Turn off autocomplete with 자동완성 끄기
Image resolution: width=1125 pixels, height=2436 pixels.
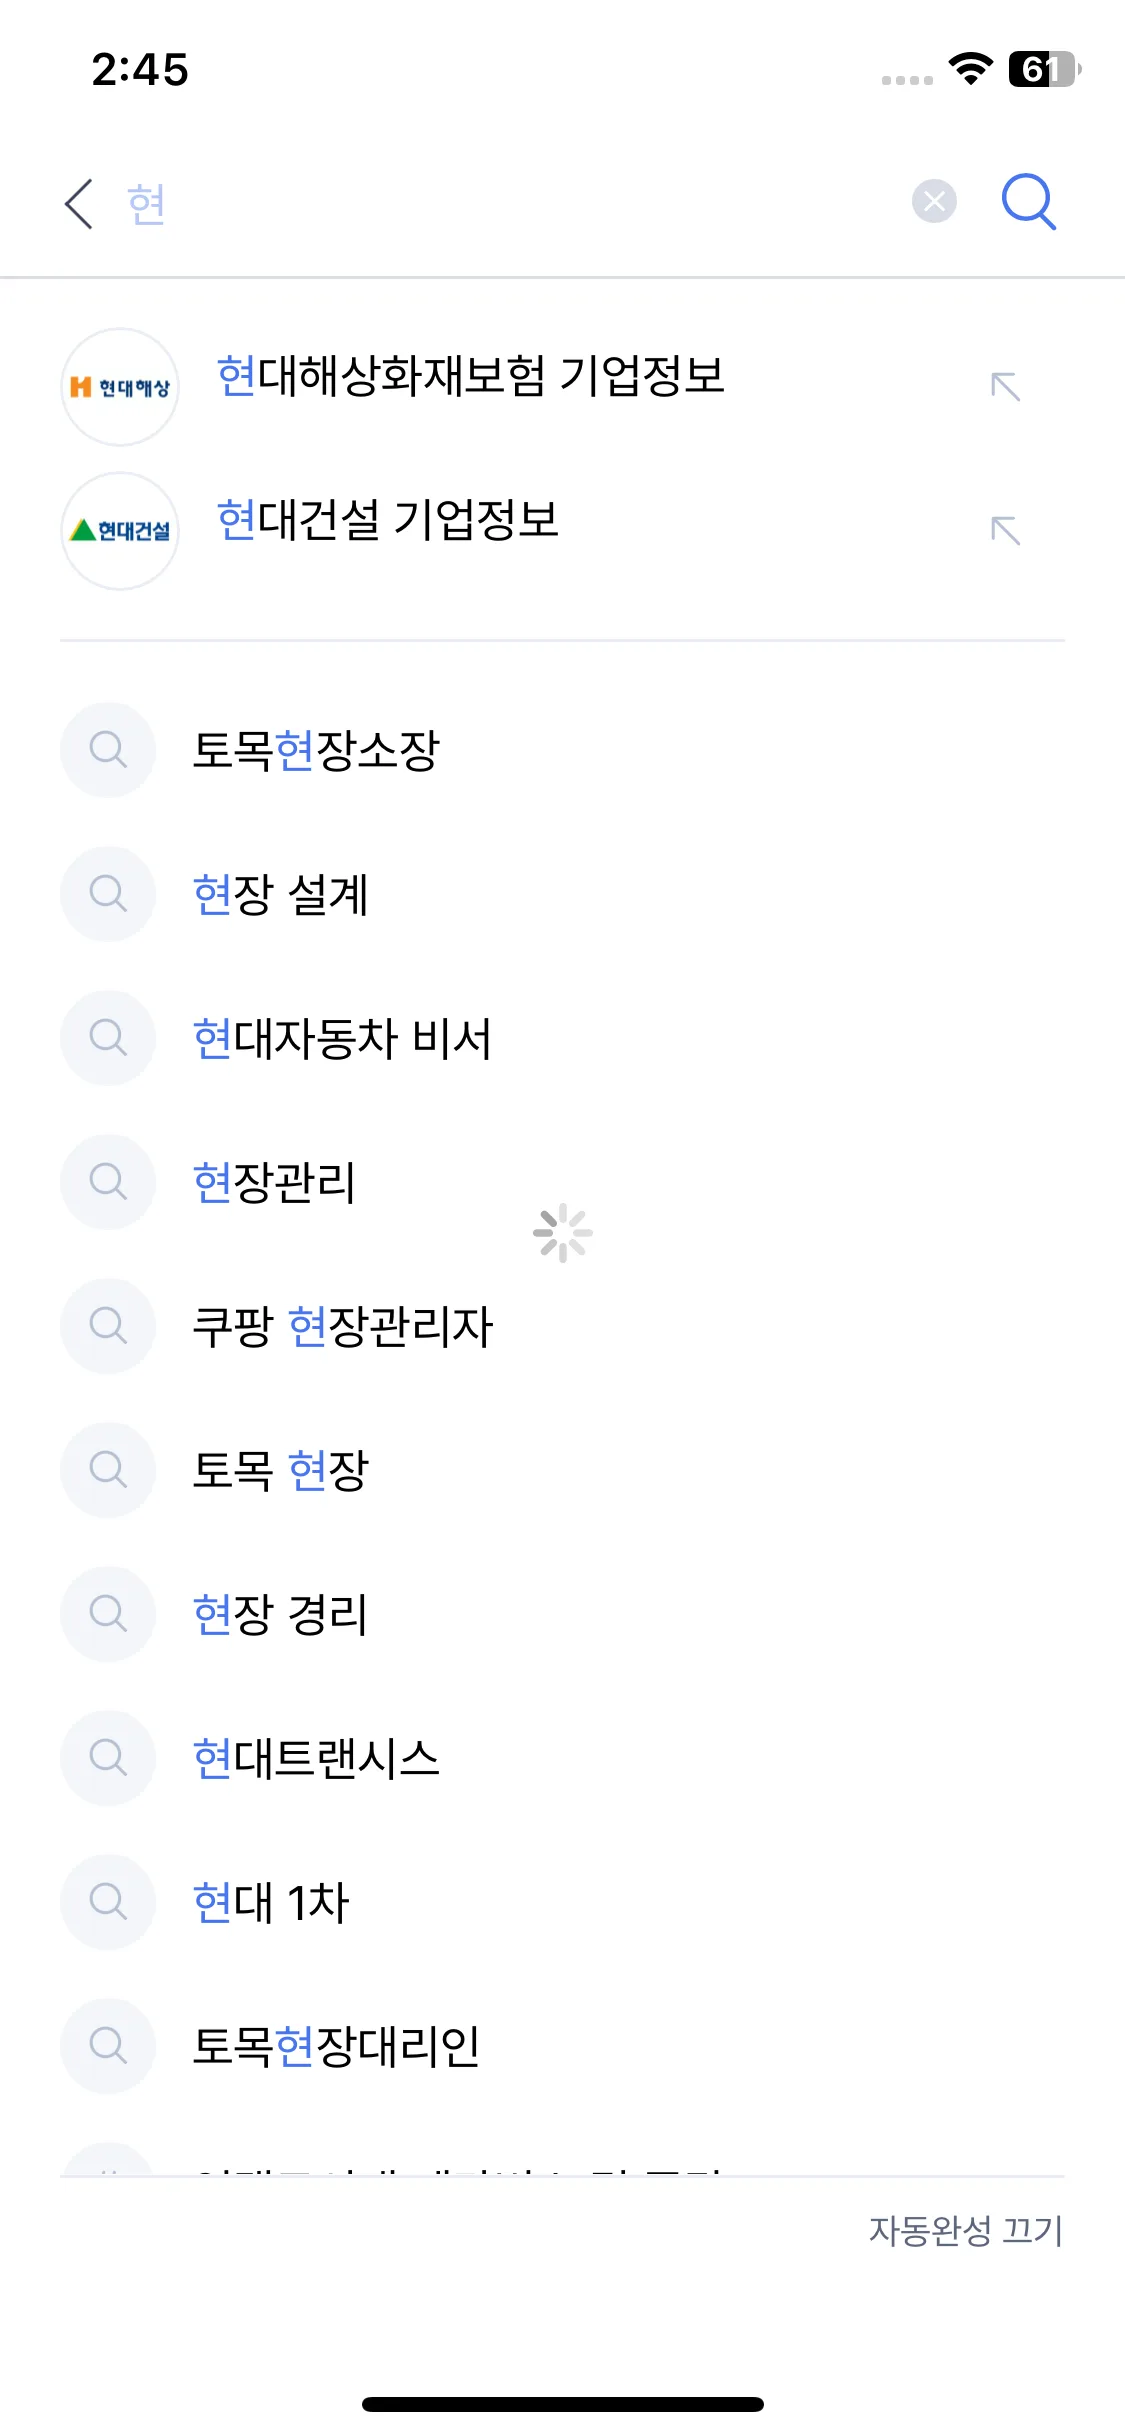point(965,2230)
